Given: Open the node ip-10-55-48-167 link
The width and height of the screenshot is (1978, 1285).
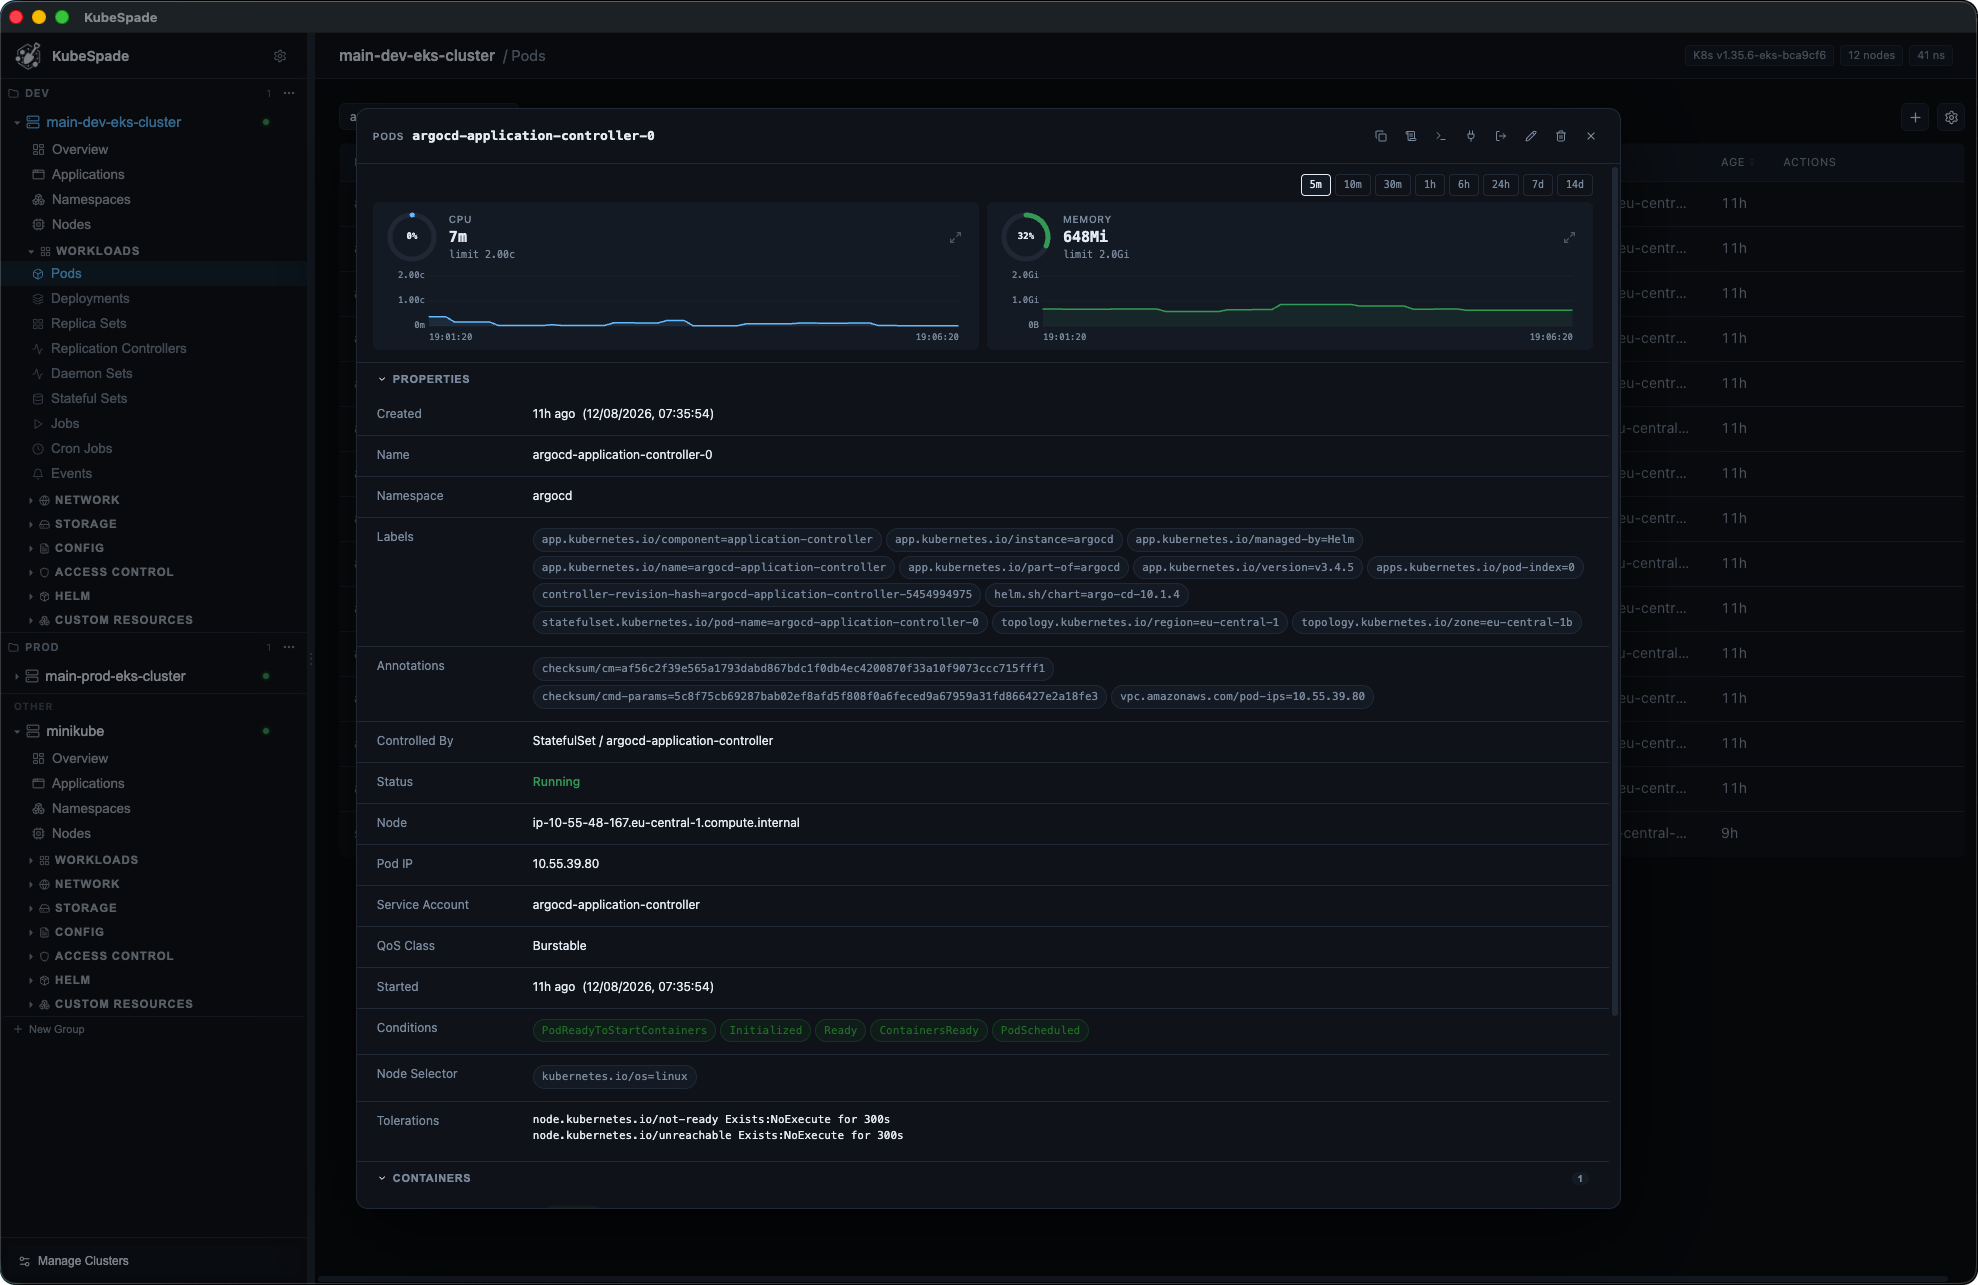Looking at the screenshot, I should tap(665, 823).
